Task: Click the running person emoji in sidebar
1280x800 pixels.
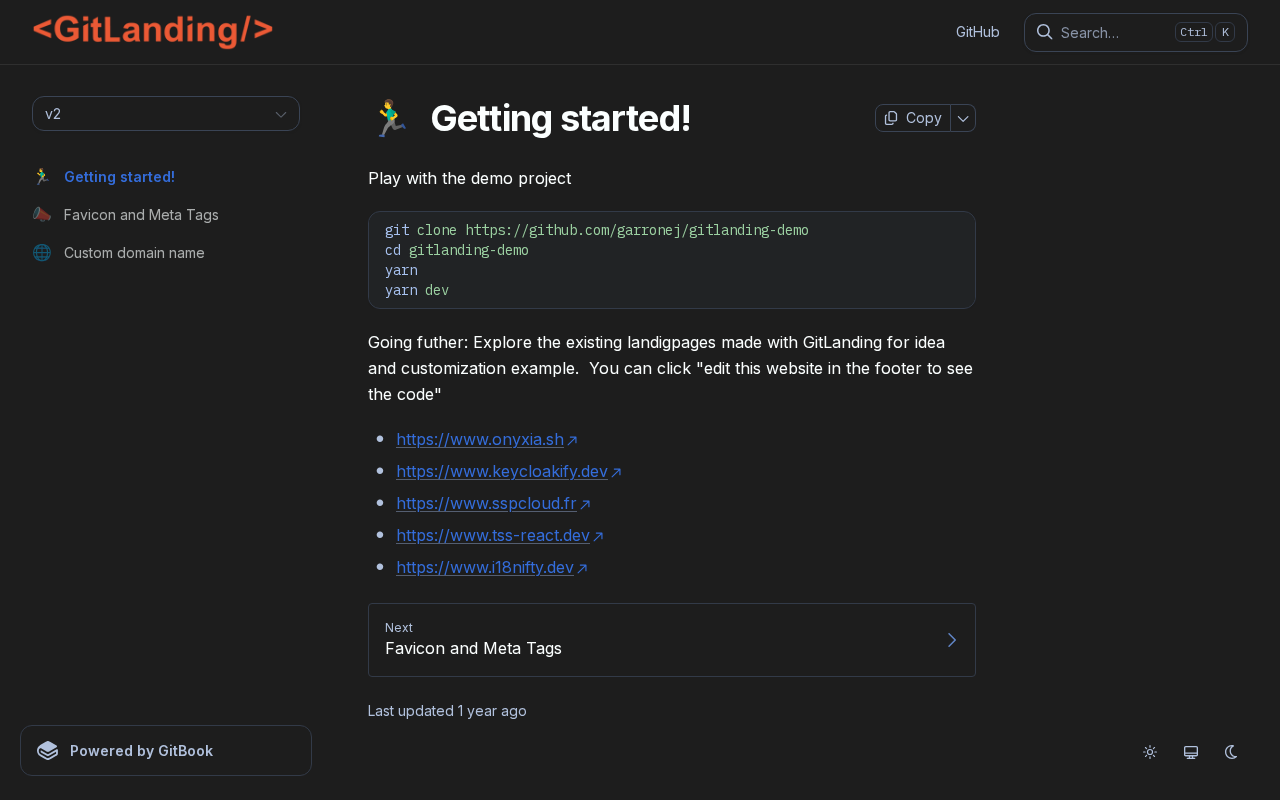Action: tap(42, 177)
